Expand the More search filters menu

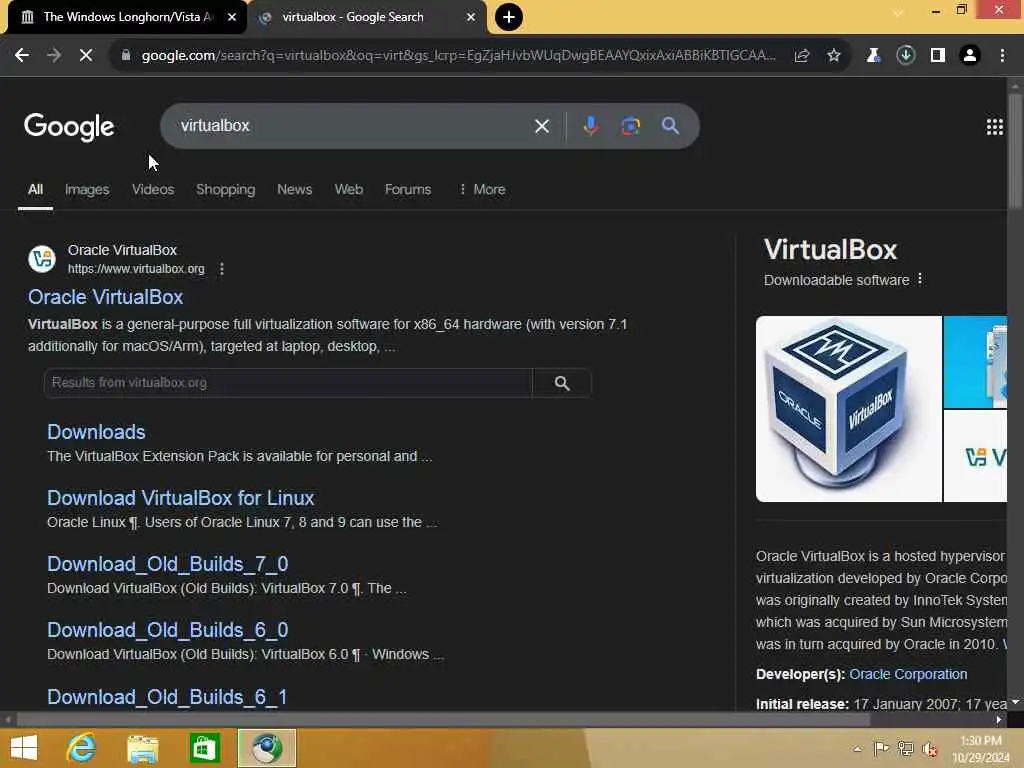(482, 189)
